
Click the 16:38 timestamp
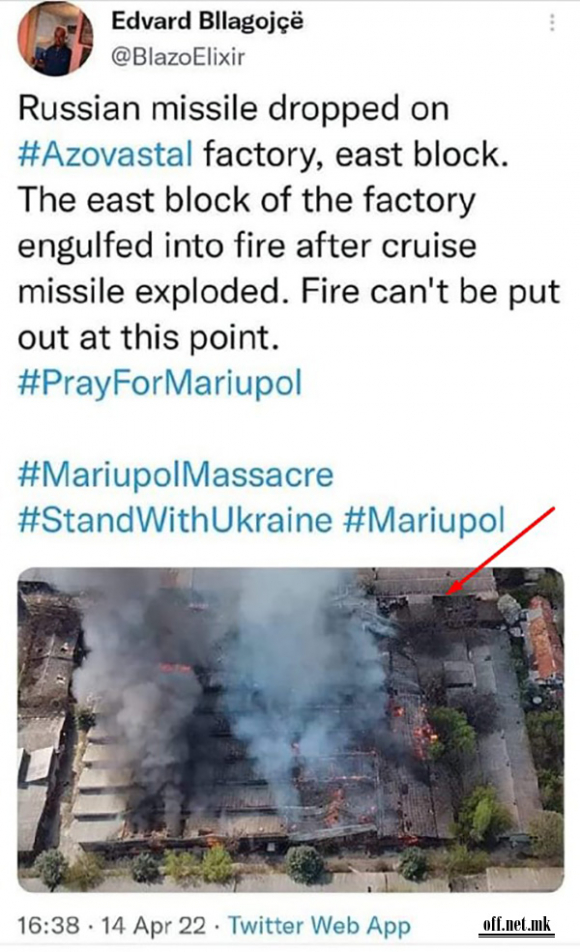(48, 926)
